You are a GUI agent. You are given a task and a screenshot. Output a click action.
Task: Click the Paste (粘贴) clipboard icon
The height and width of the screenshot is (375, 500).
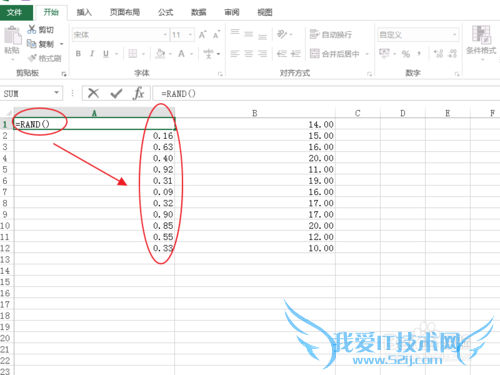click(x=12, y=36)
